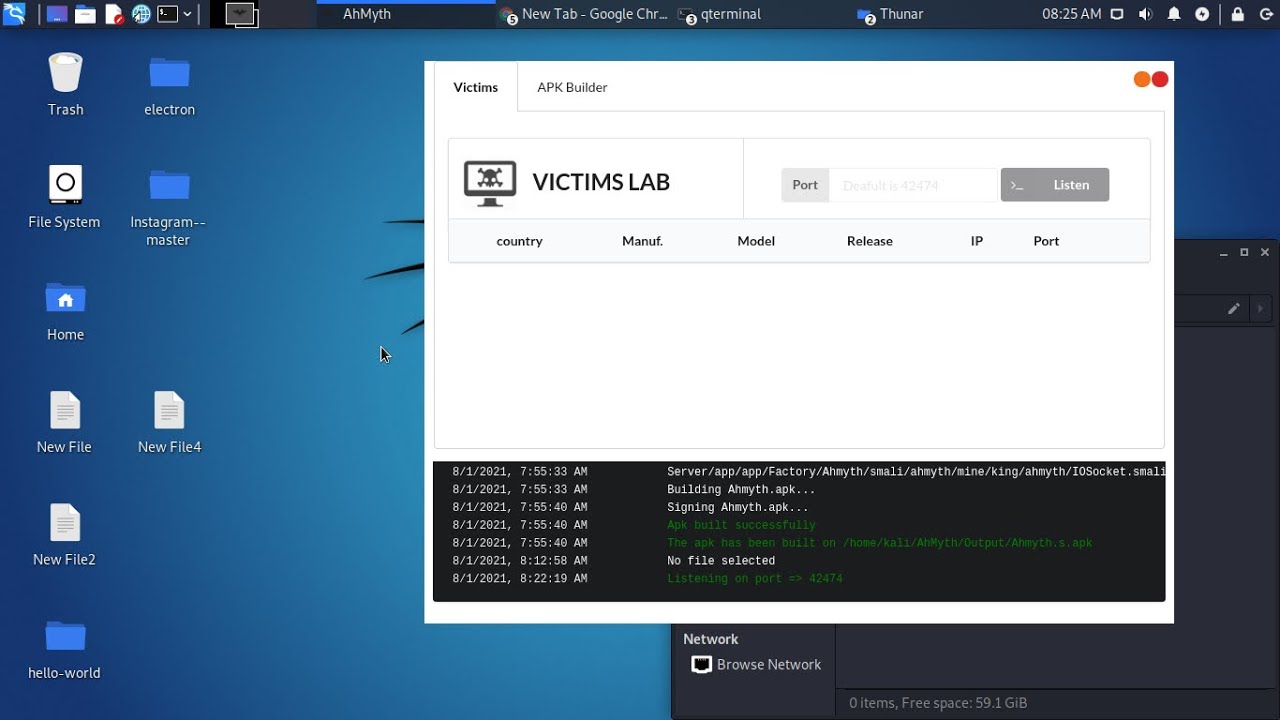Click the red close dot in AhMyth
Screen dimensions: 1280x720
[1160, 79]
